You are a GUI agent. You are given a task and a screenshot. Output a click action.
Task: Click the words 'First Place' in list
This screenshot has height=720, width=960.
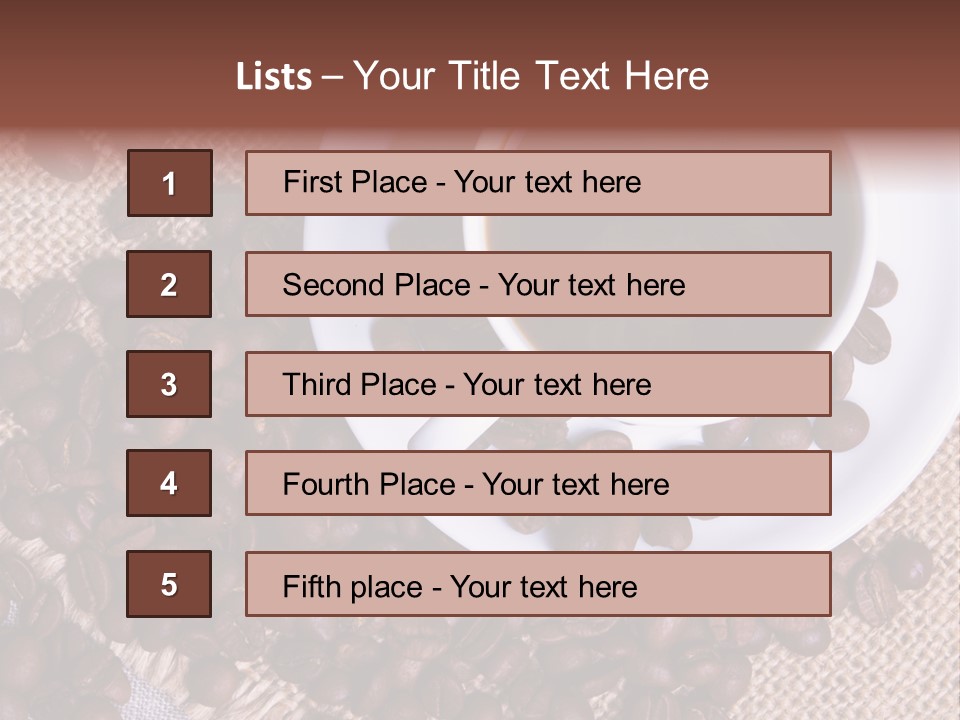click(x=355, y=182)
